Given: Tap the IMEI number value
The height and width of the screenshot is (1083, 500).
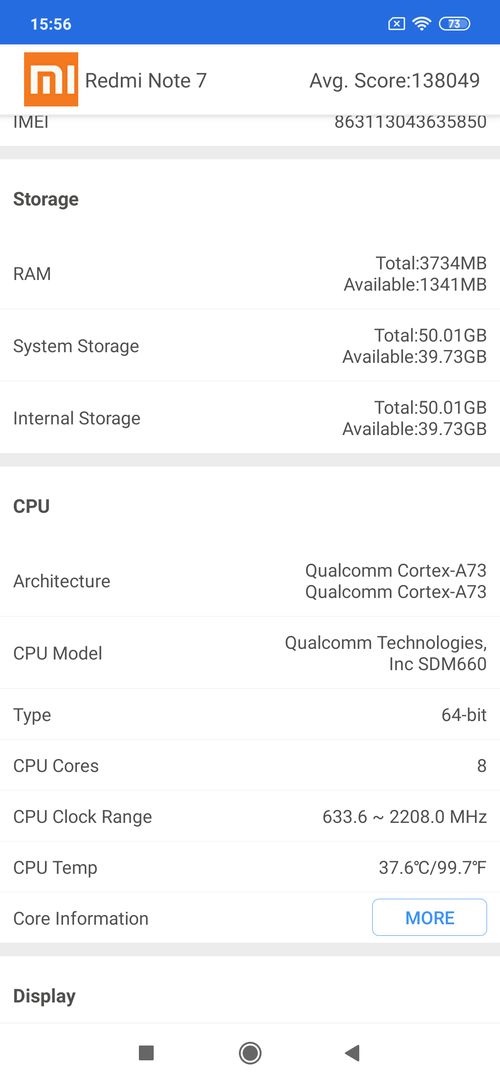Looking at the screenshot, I should [411, 122].
